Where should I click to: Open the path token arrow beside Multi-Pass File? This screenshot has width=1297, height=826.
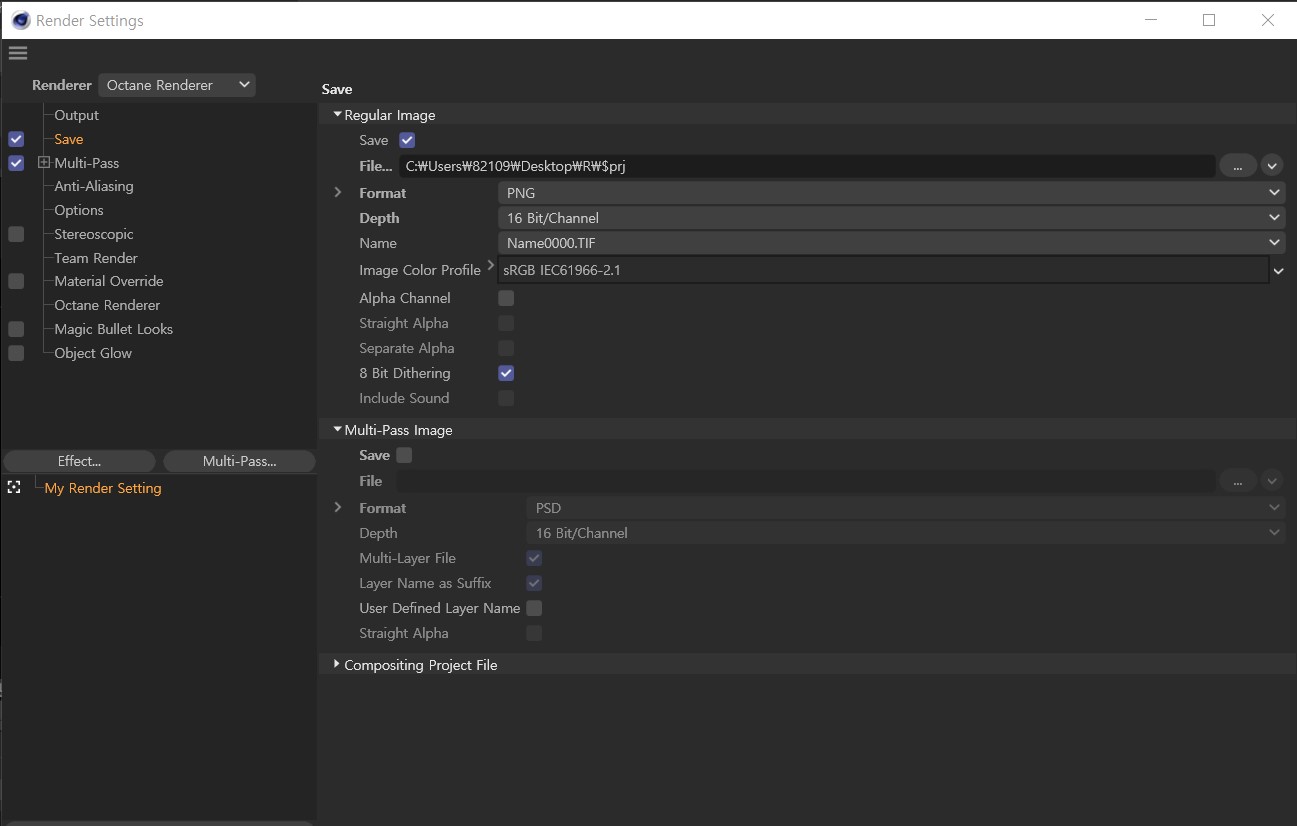(x=1272, y=481)
